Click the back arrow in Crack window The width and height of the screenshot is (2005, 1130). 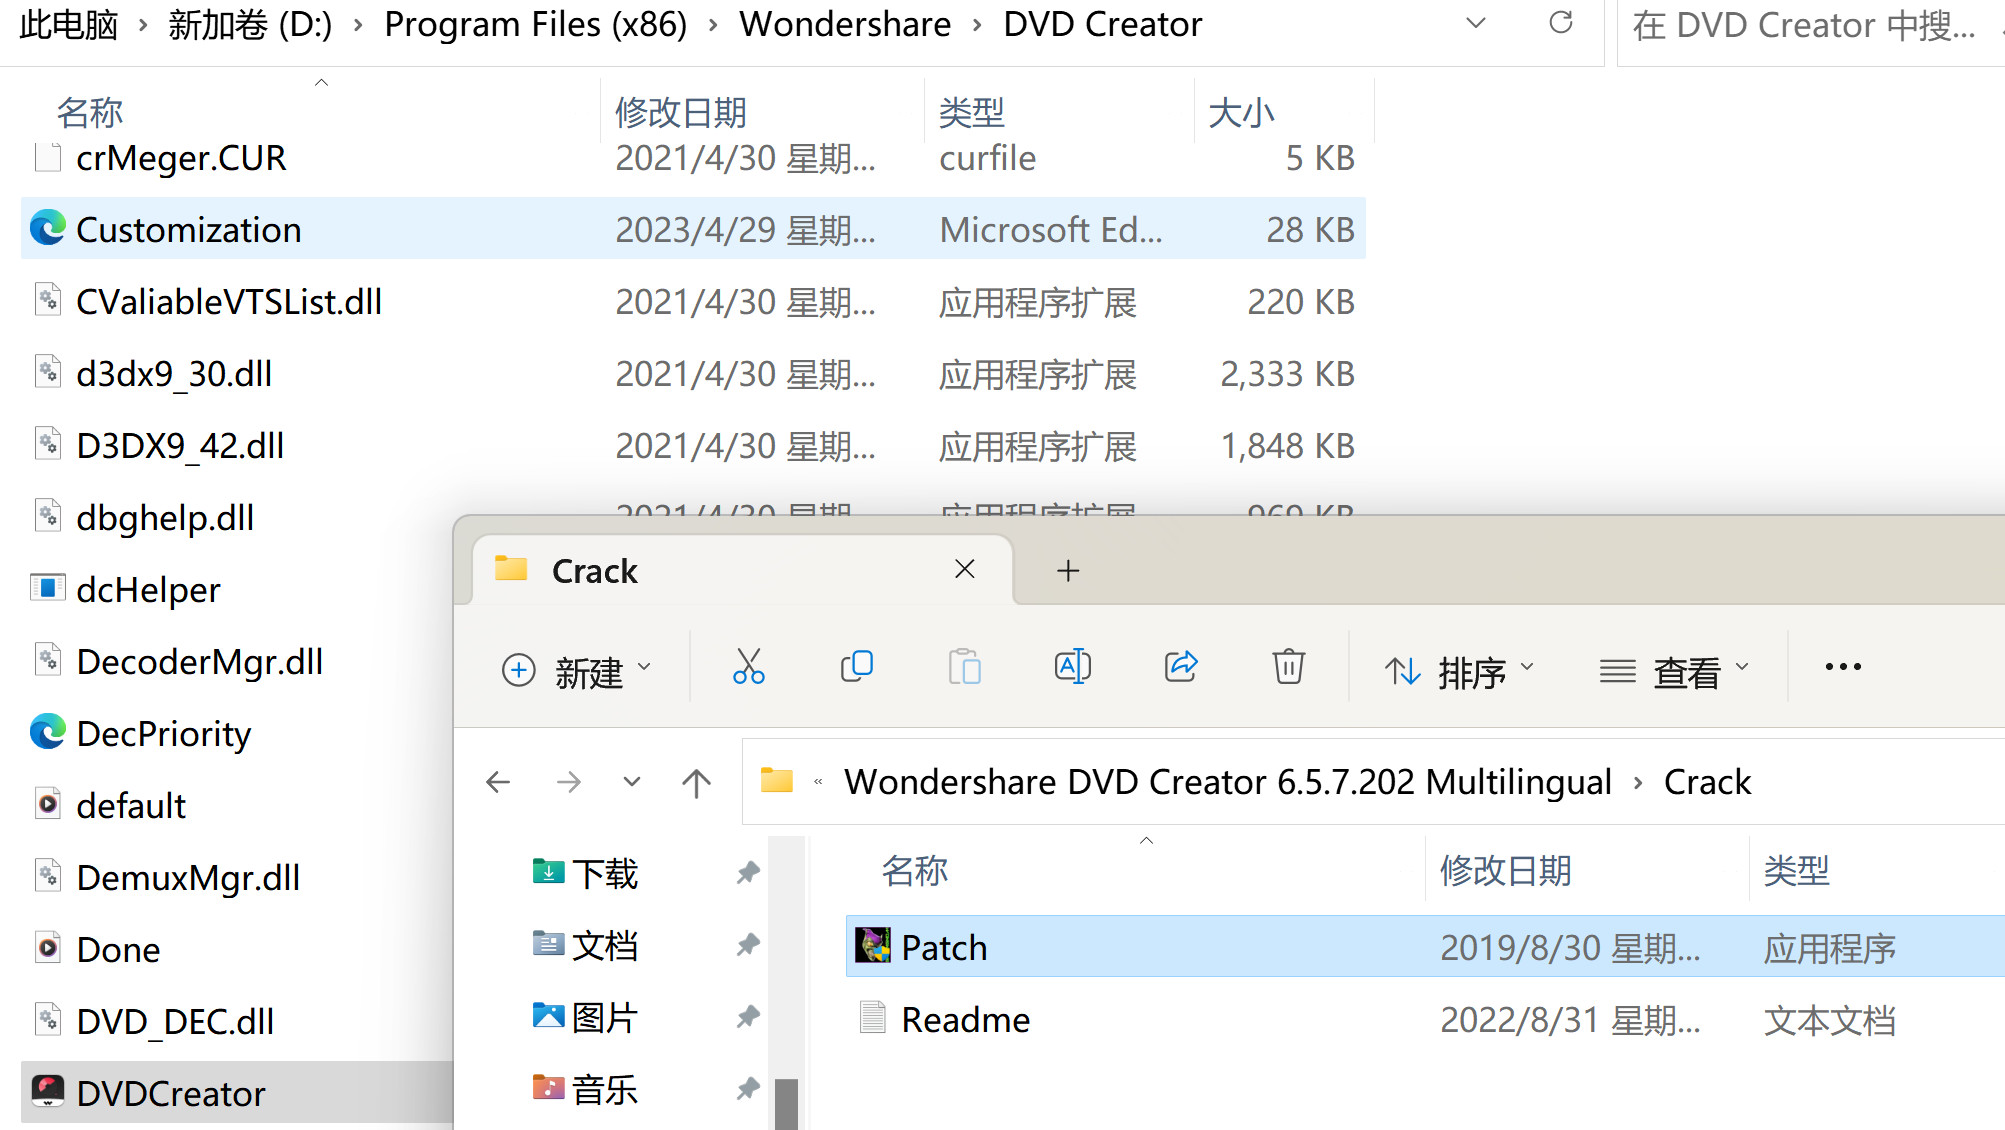498,782
